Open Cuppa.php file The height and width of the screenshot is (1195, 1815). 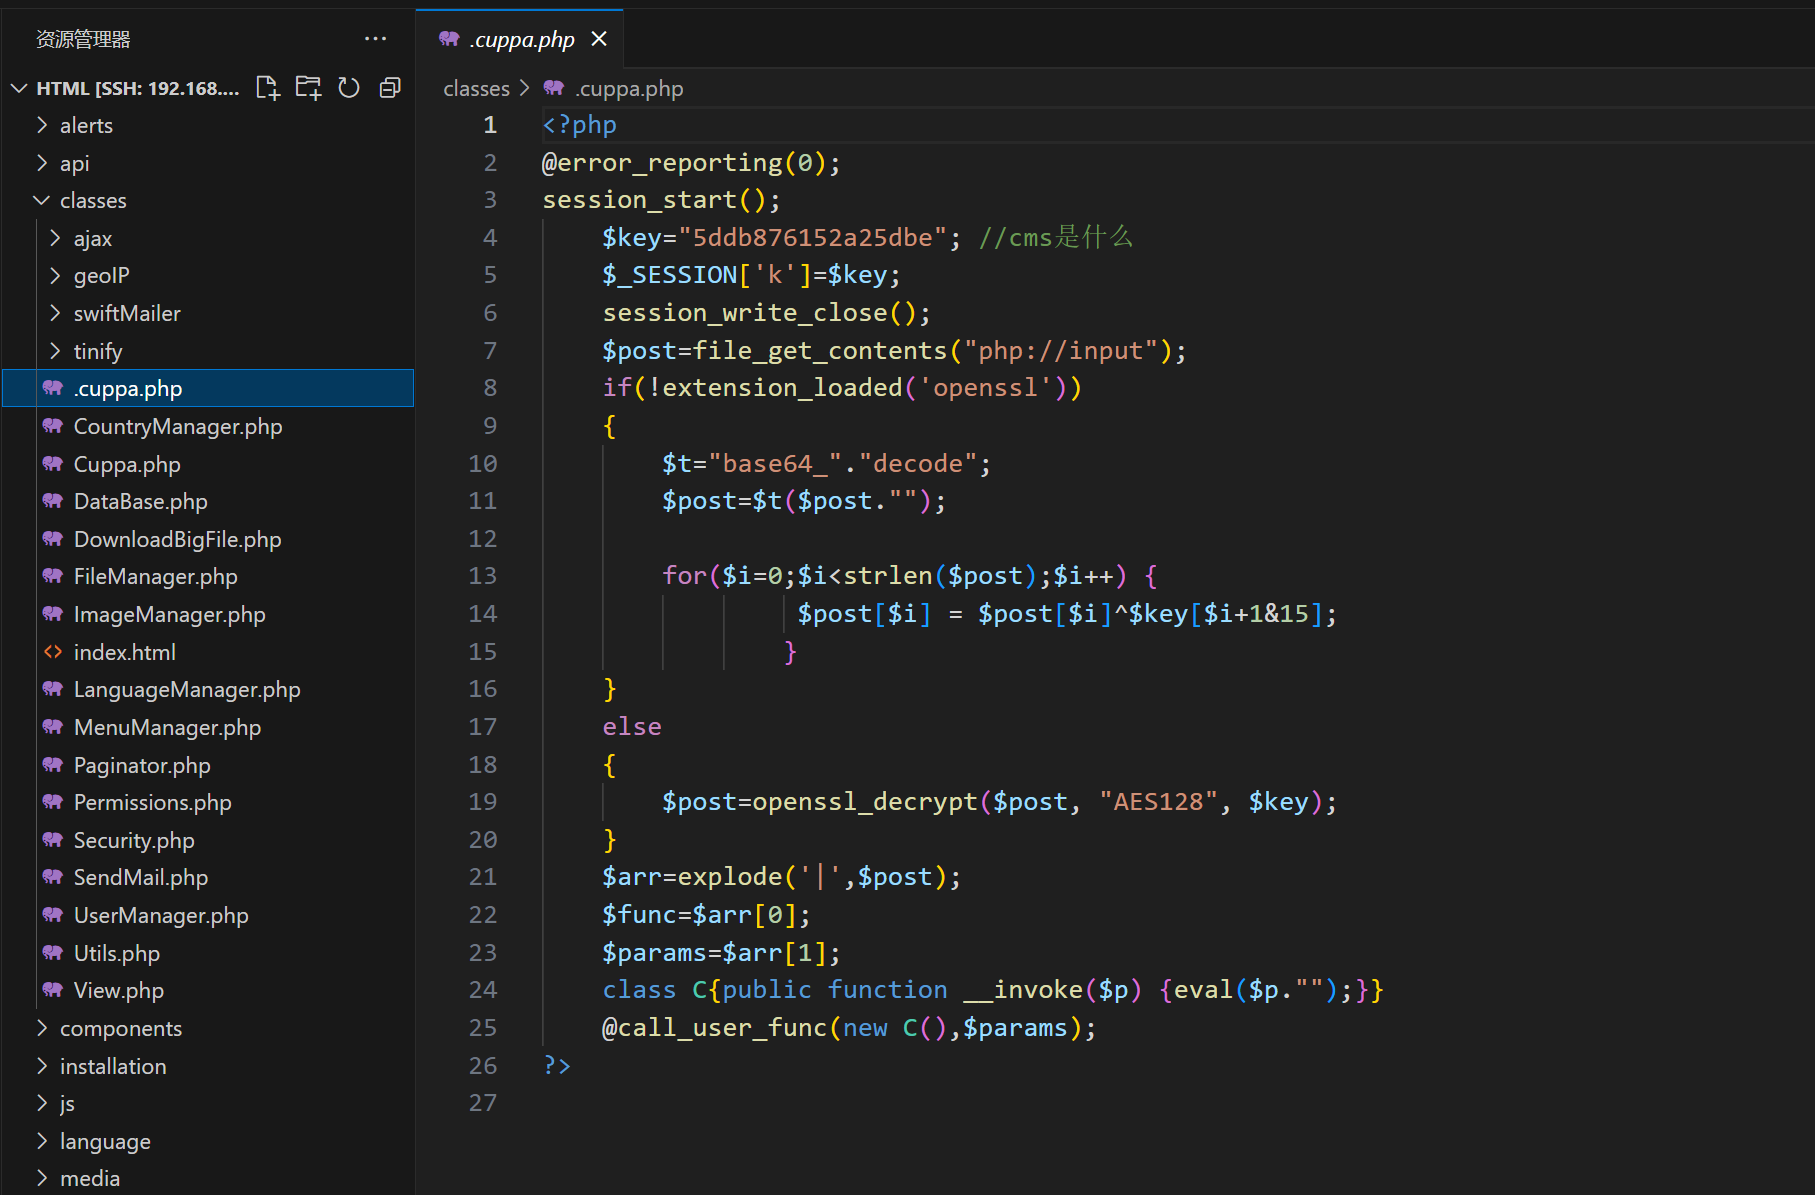click(x=208, y=464)
